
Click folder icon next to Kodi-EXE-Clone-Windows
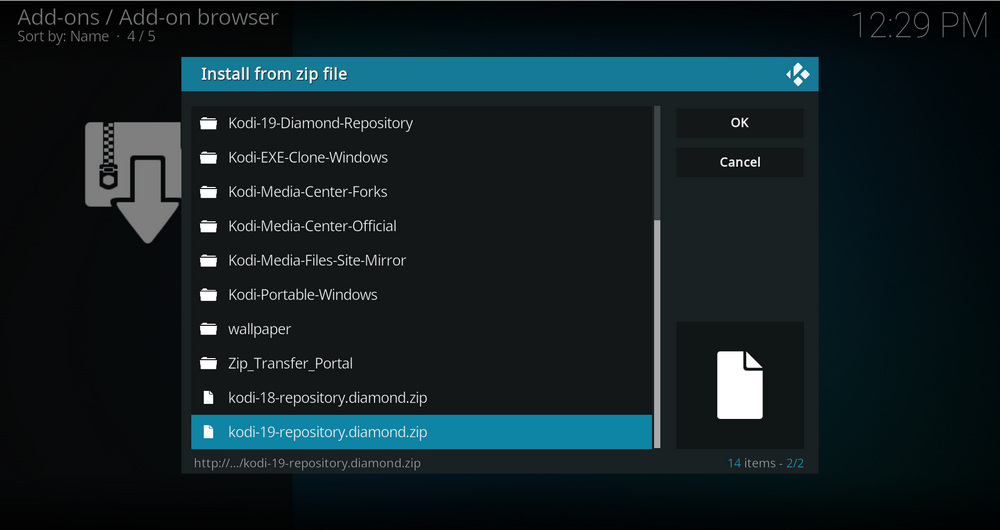[x=208, y=158]
